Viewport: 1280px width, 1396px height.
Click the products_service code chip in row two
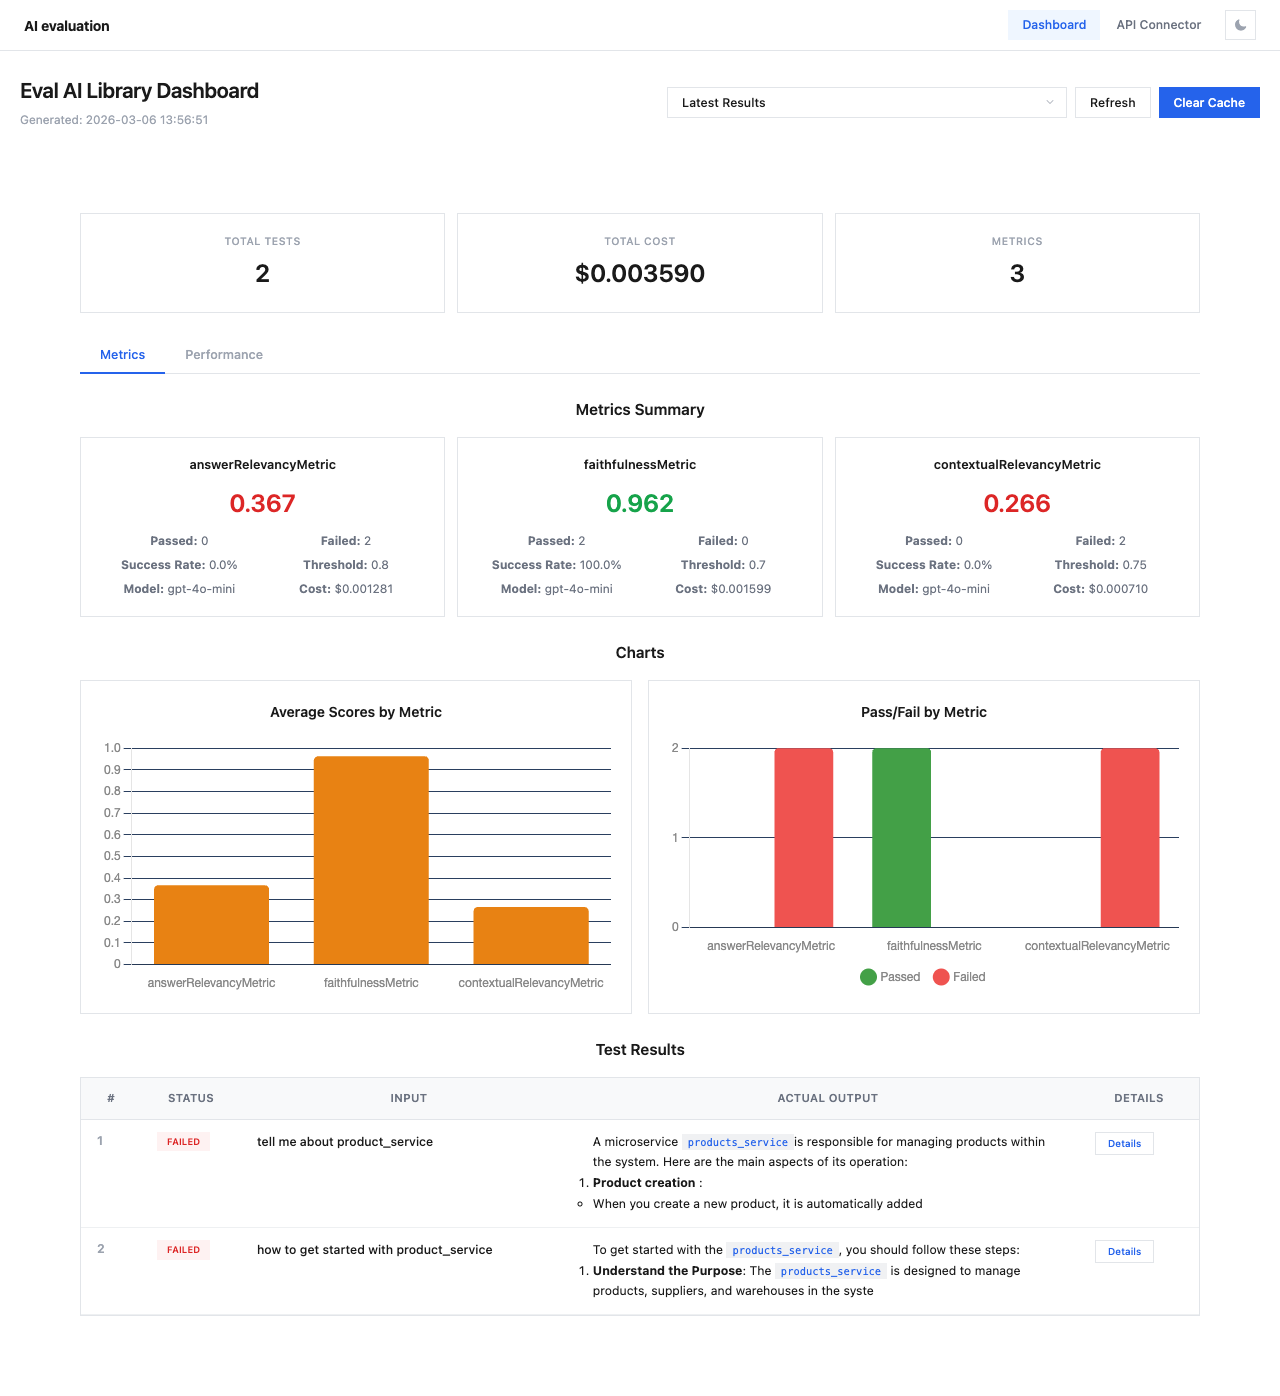(x=783, y=1250)
